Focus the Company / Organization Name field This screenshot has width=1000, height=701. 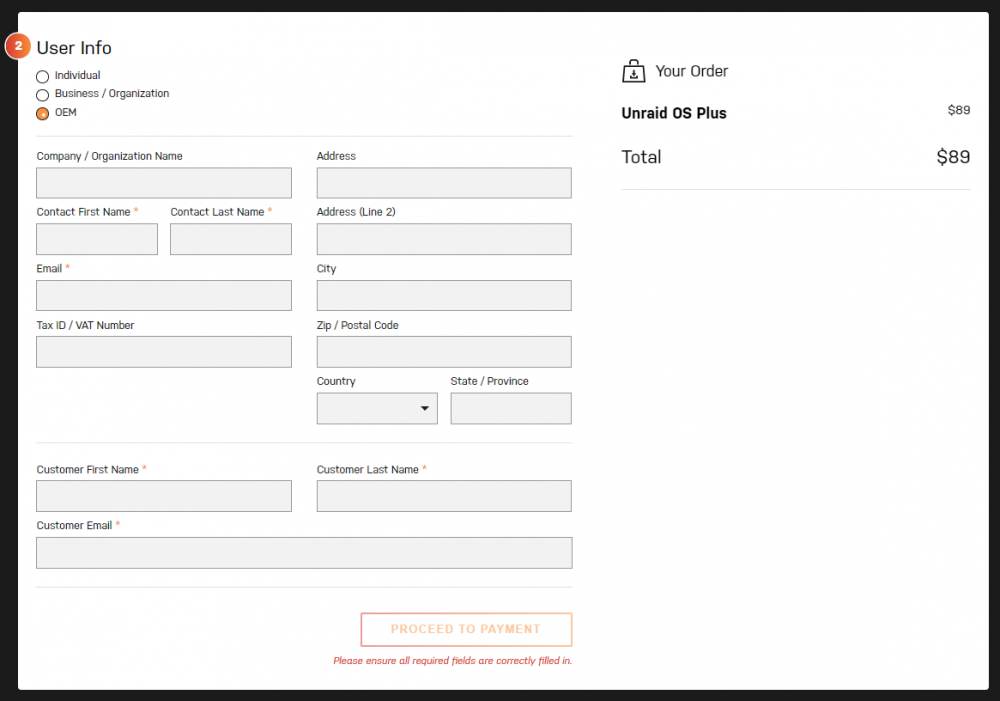coord(164,183)
